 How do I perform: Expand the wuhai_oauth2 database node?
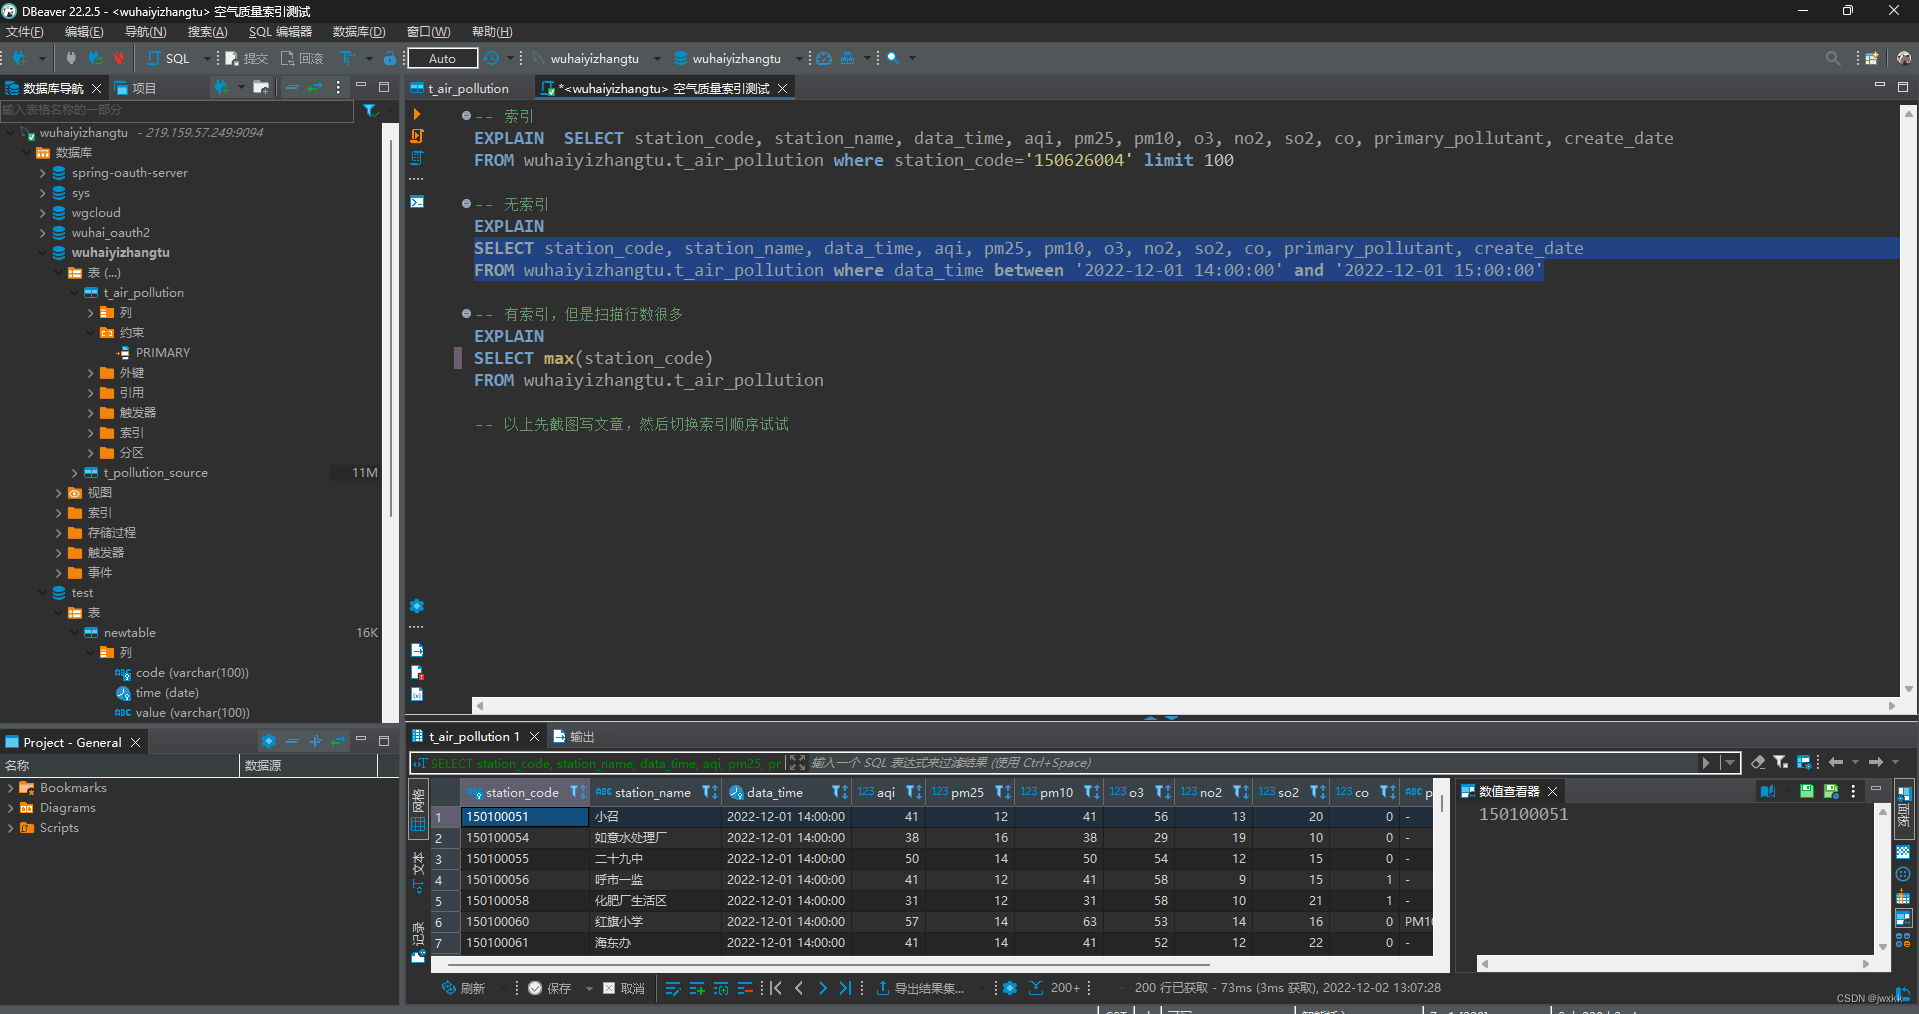(x=43, y=233)
